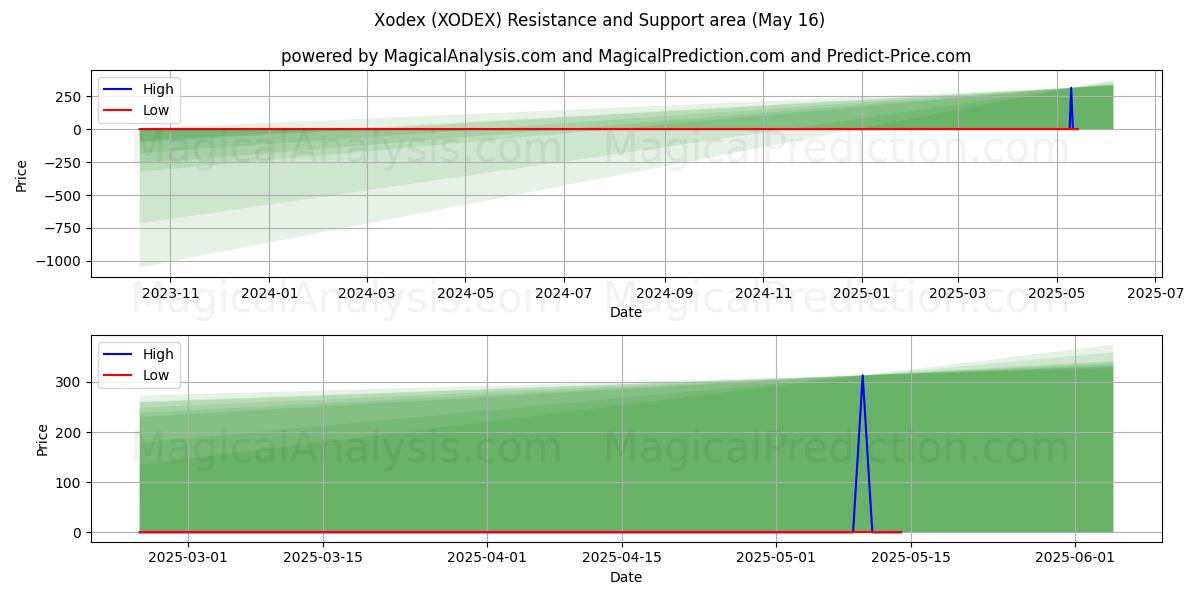
Task: Click the blue High line sample in the top legend
Action: tap(119, 89)
